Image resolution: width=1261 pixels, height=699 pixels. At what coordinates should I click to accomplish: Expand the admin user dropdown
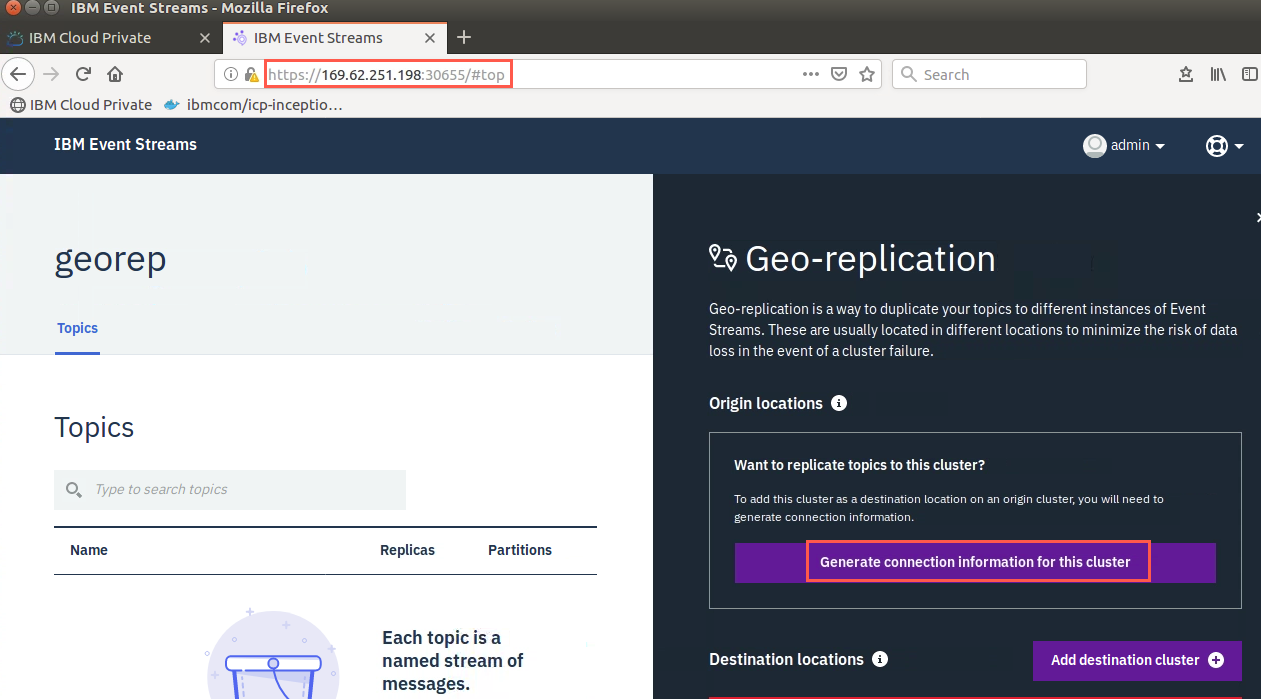pos(1160,146)
